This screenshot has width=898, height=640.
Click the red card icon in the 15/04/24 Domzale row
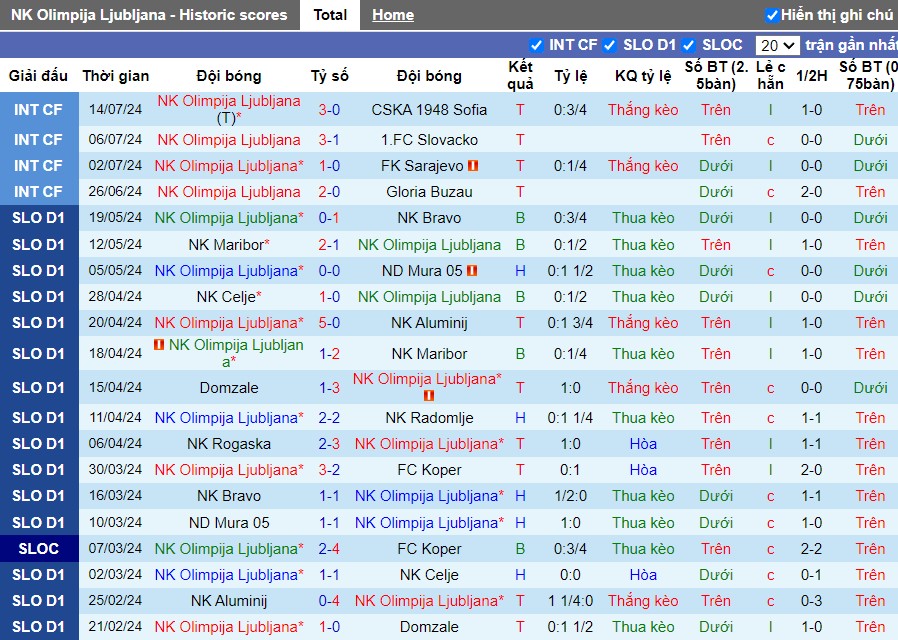pyautogui.click(x=428, y=396)
